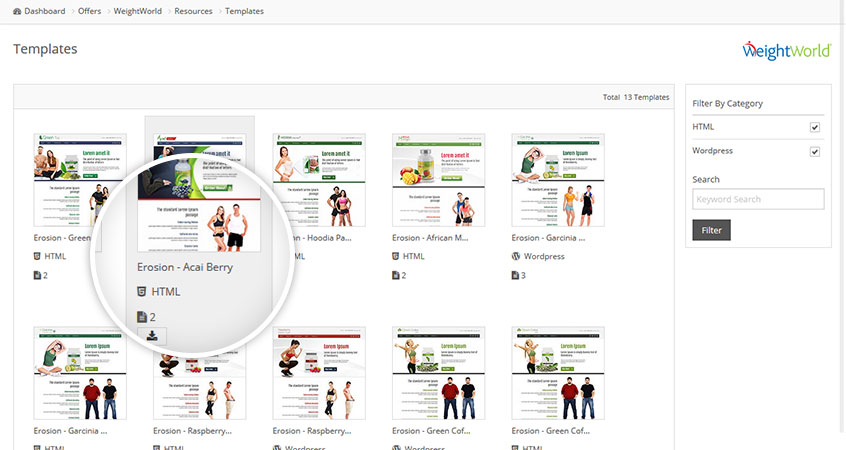Click the Dashboard icon in breadcrumb

(x=17, y=11)
